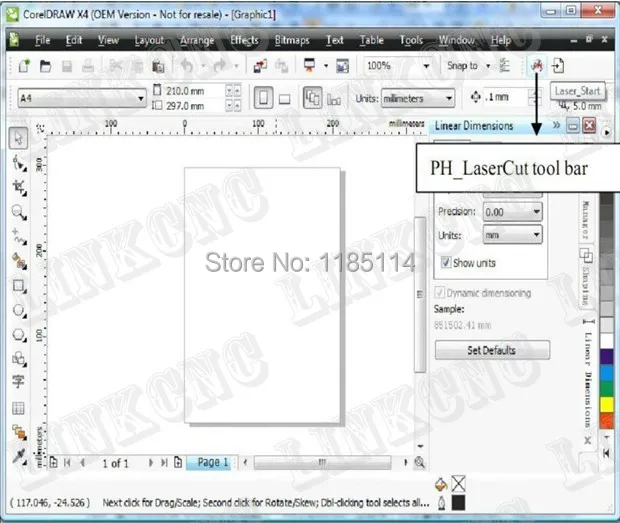Select the Interactive Blend tool
Viewport: 620px width, 523px height.
click(19, 432)
